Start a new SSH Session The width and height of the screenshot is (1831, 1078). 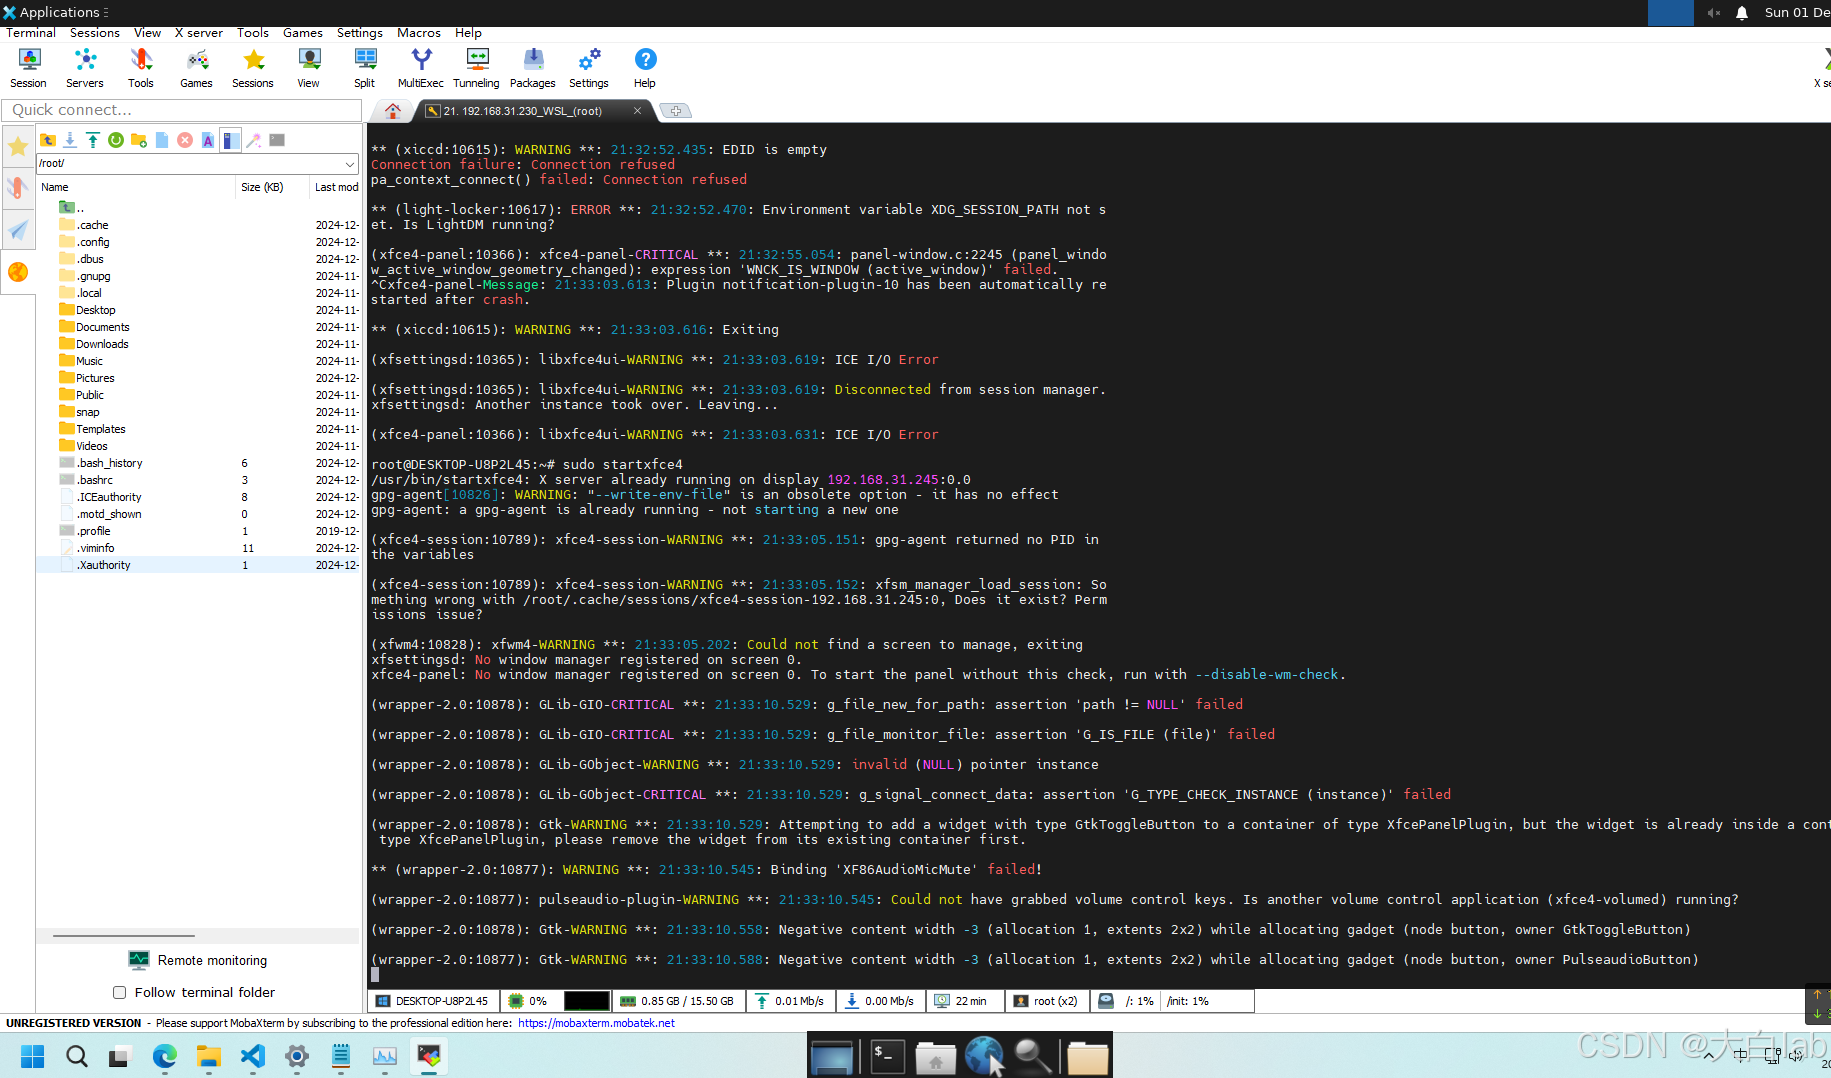[x=28, y=66]
